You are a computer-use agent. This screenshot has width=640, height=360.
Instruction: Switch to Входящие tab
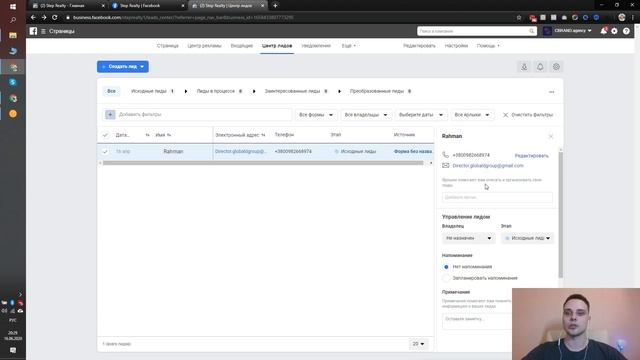coord(242,46)
